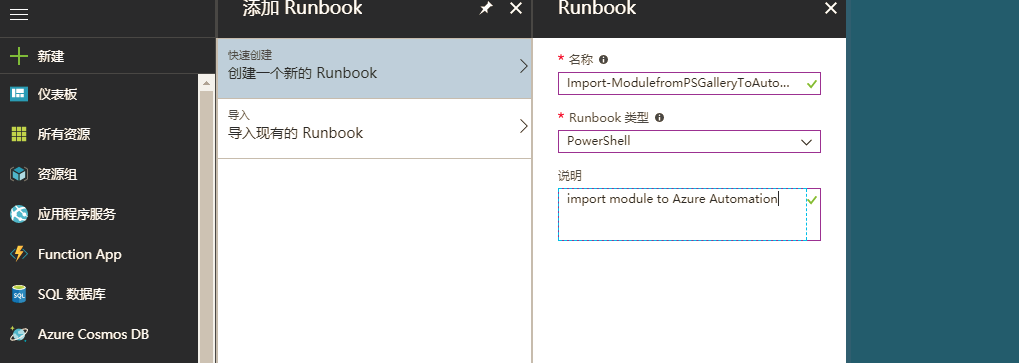The image size is (1019, 363).
Task: Go to 仪表板 label in sidebar
Action: (57, 94)
